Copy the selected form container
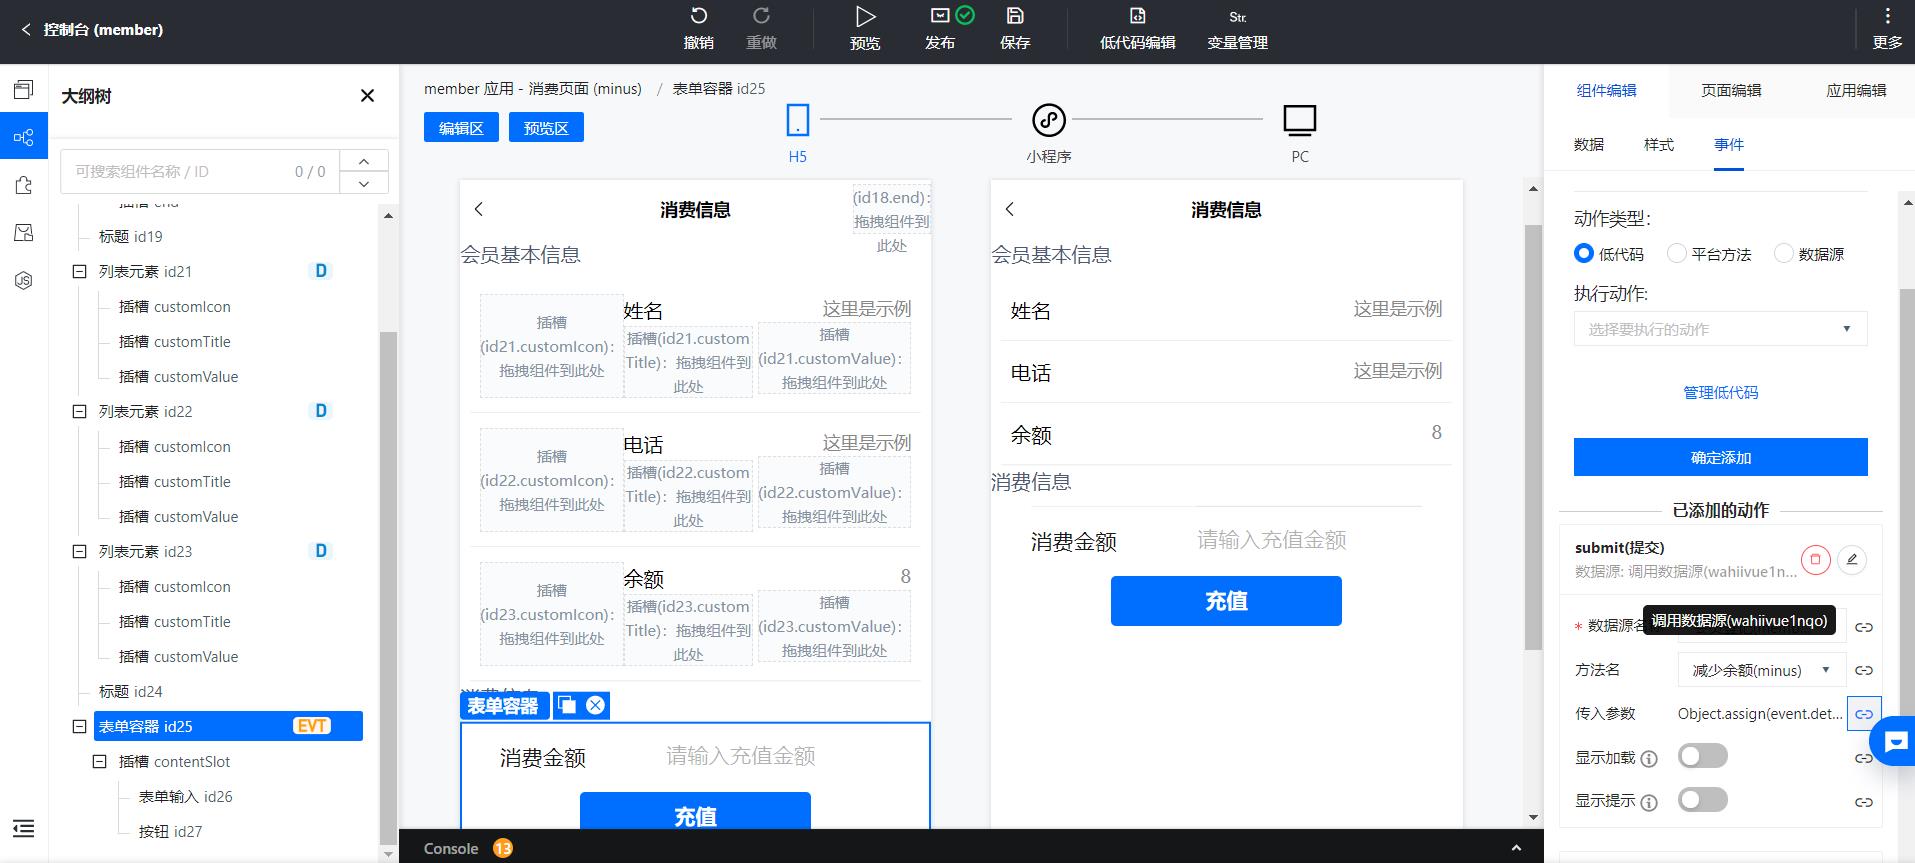Viewport: 1915px width, 863px height. tap(567, 705)
